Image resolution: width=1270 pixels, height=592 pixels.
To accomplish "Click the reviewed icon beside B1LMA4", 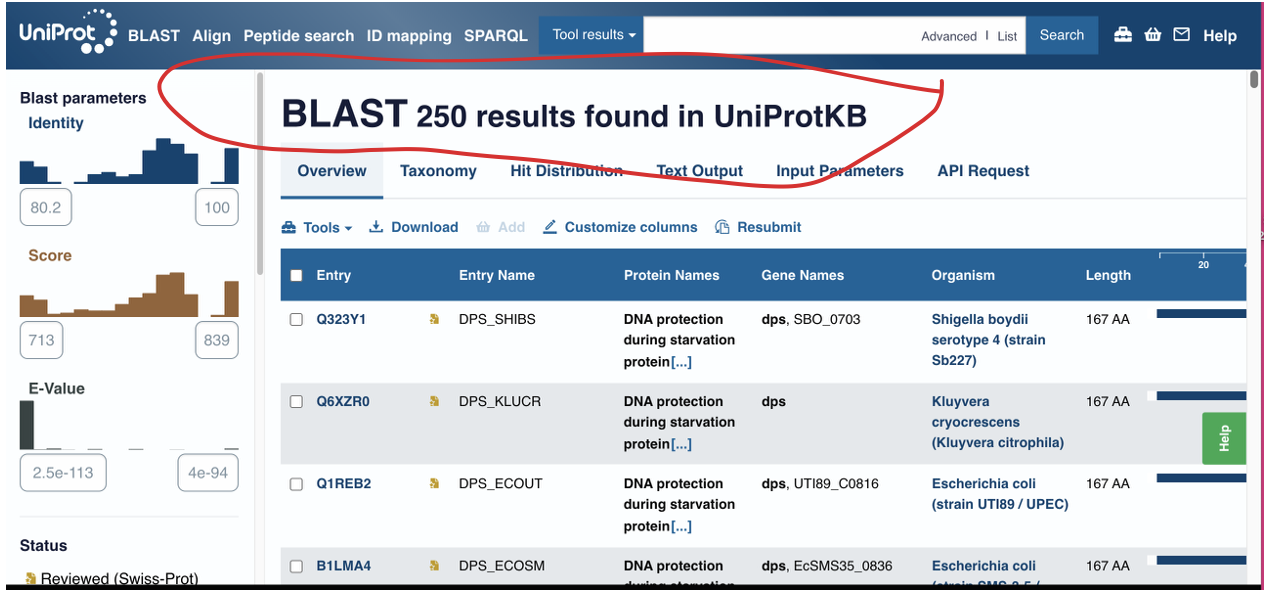I will pyautogui.click(x=434, y=565).
